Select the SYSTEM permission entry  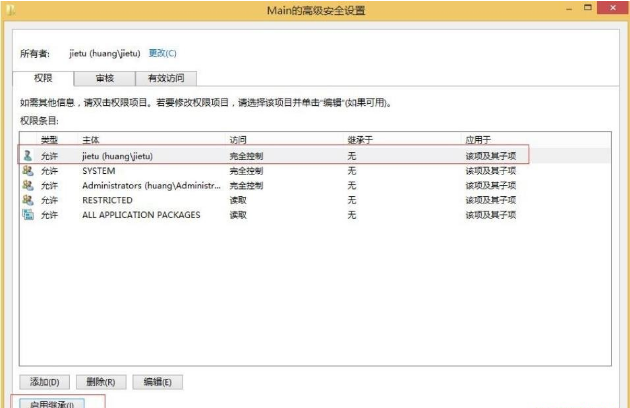(x=315, y=170)
